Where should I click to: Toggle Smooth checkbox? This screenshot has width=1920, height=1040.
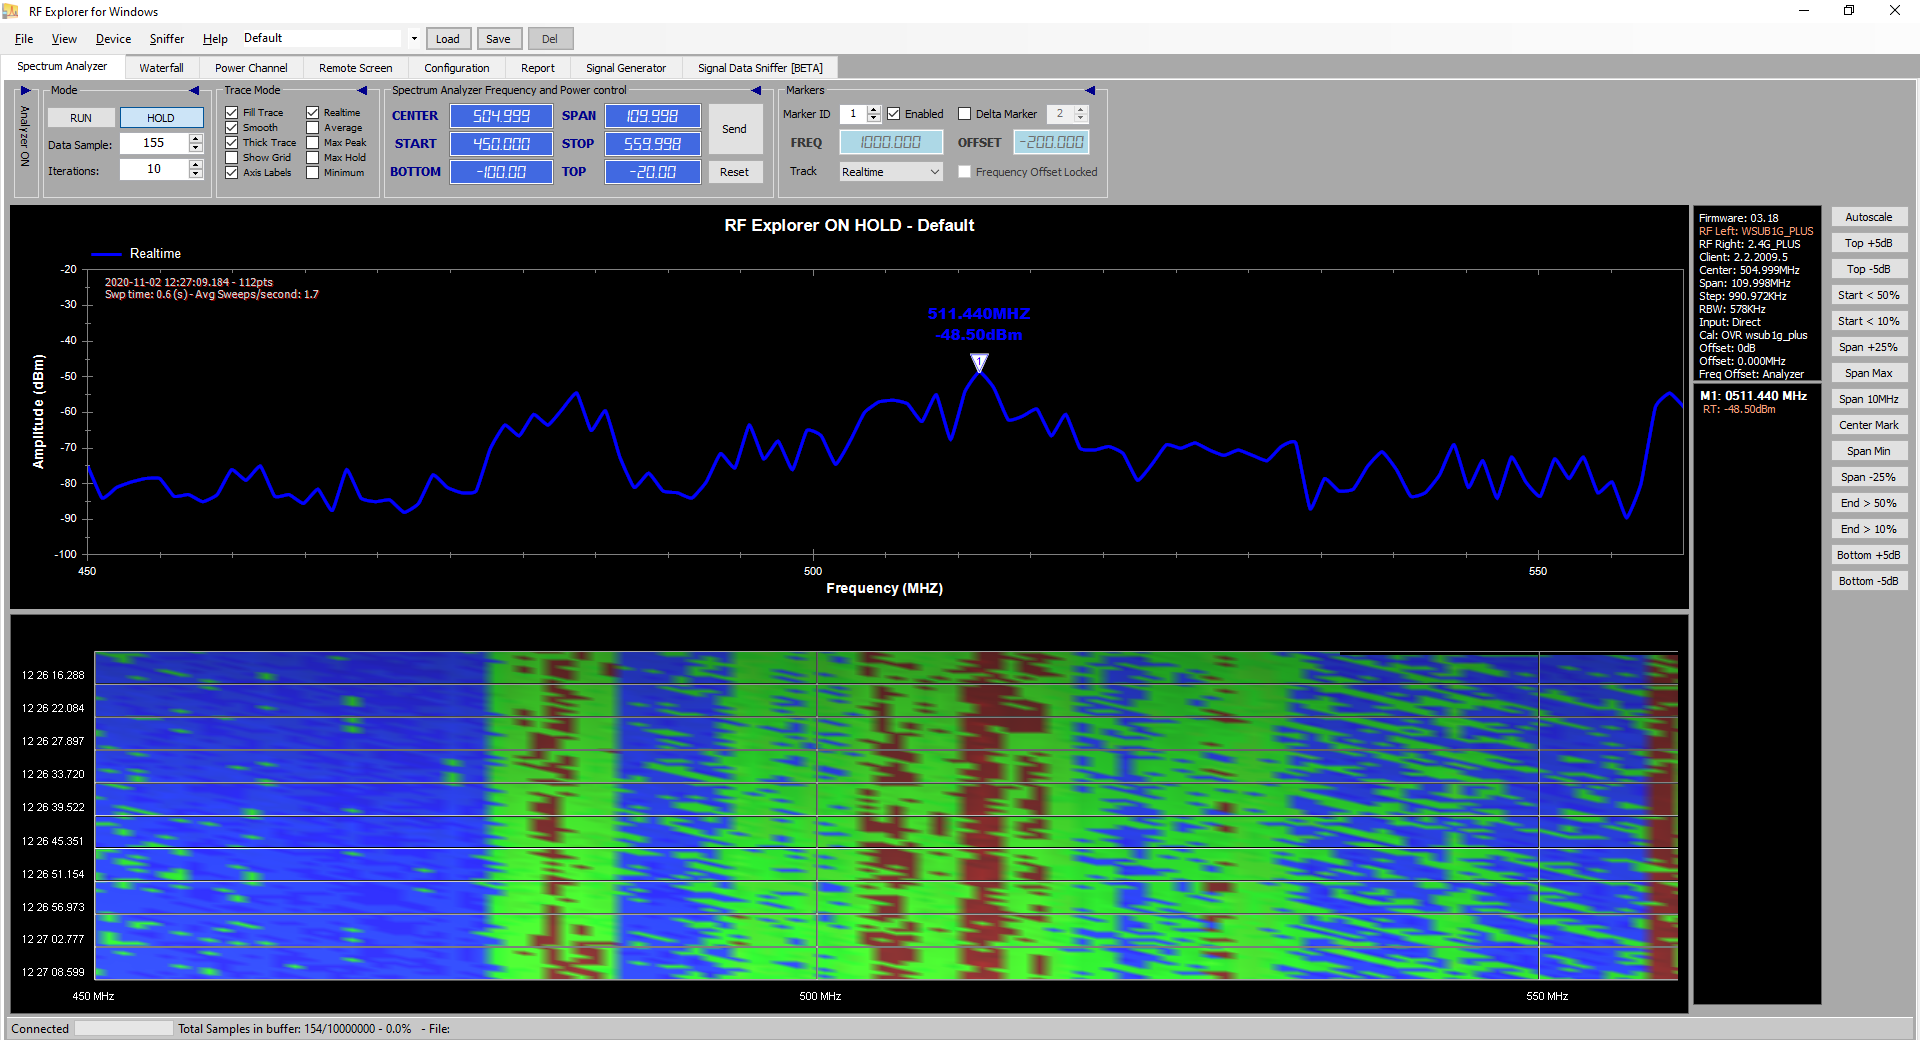tap(232, 128)
